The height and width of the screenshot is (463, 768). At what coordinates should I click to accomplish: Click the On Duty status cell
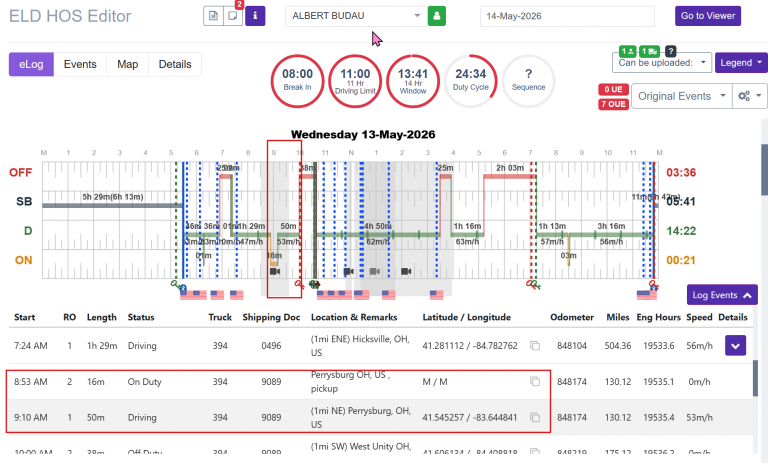[144, 382]
